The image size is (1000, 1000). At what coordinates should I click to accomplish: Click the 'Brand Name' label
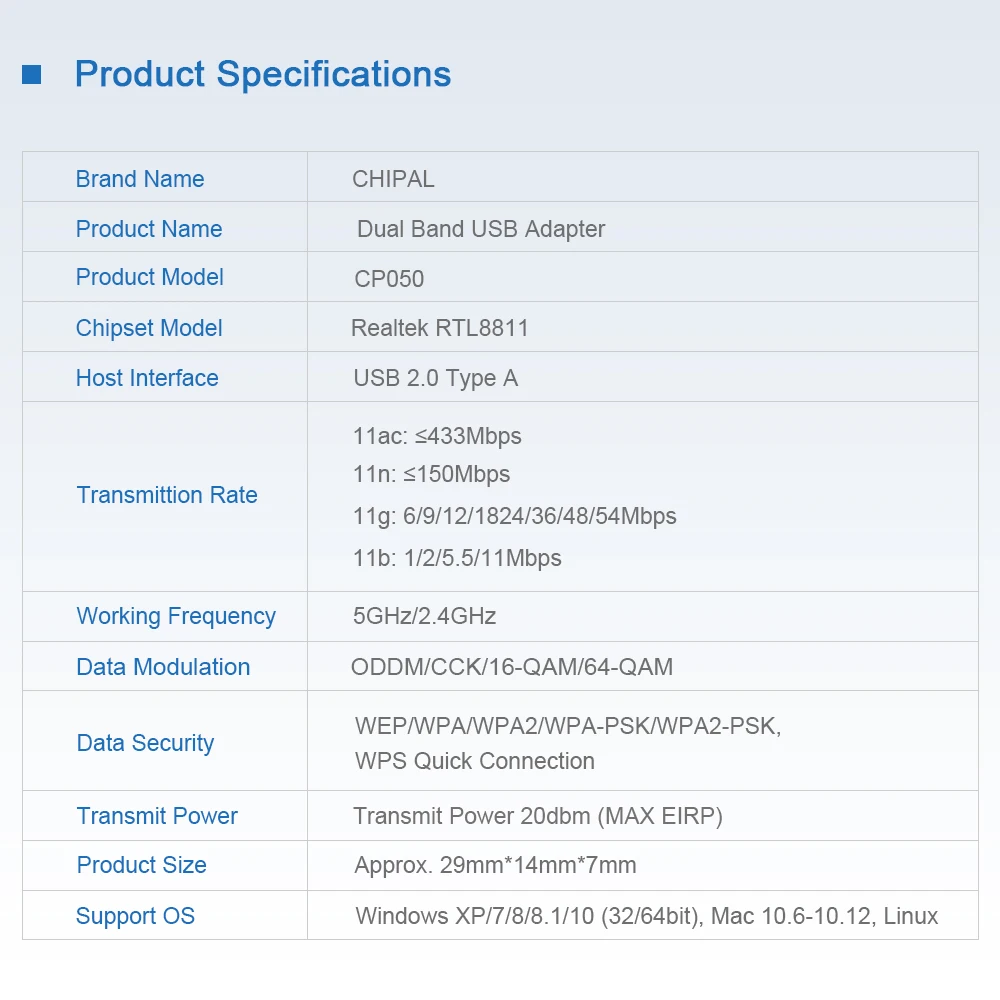140,179
